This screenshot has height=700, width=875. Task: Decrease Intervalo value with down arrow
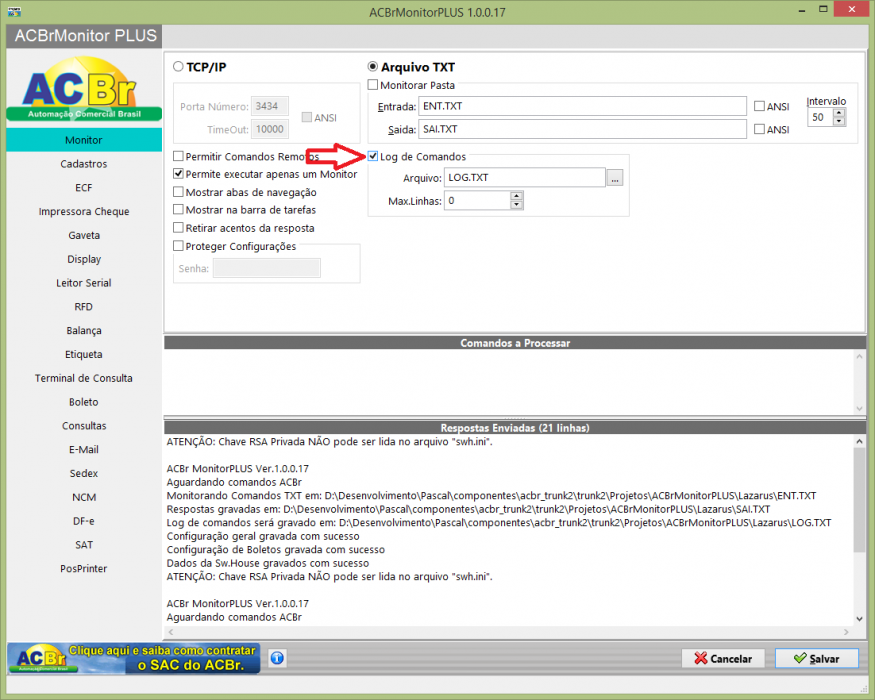click(x=839, y=121)
